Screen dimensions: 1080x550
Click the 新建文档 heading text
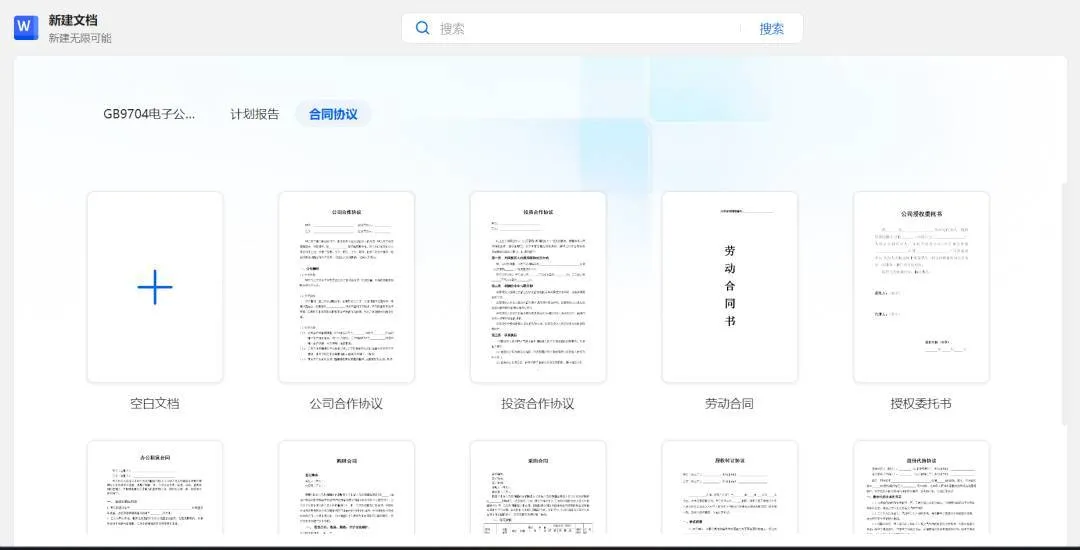pyautogui.click(x=73, y=21)
